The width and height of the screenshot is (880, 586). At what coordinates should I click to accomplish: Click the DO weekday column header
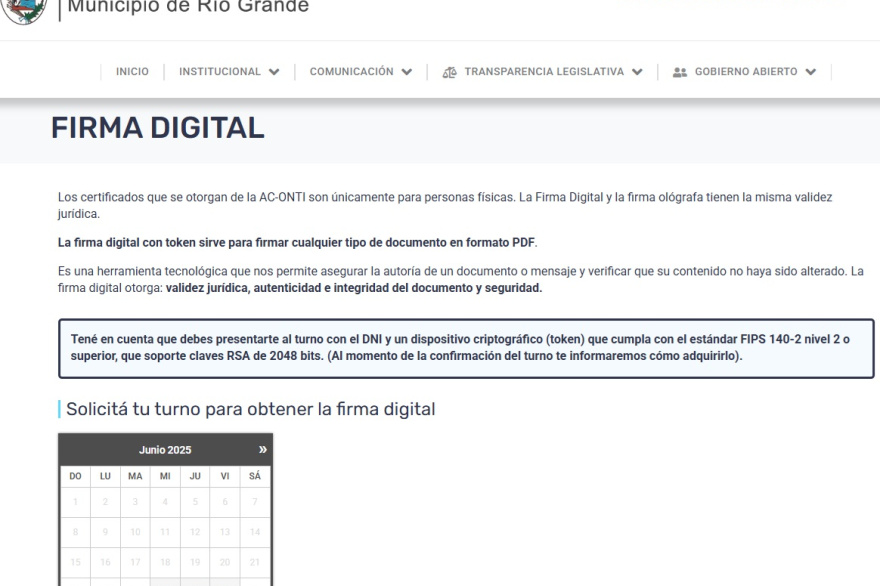pyautogui.click(x=75, y=476)
